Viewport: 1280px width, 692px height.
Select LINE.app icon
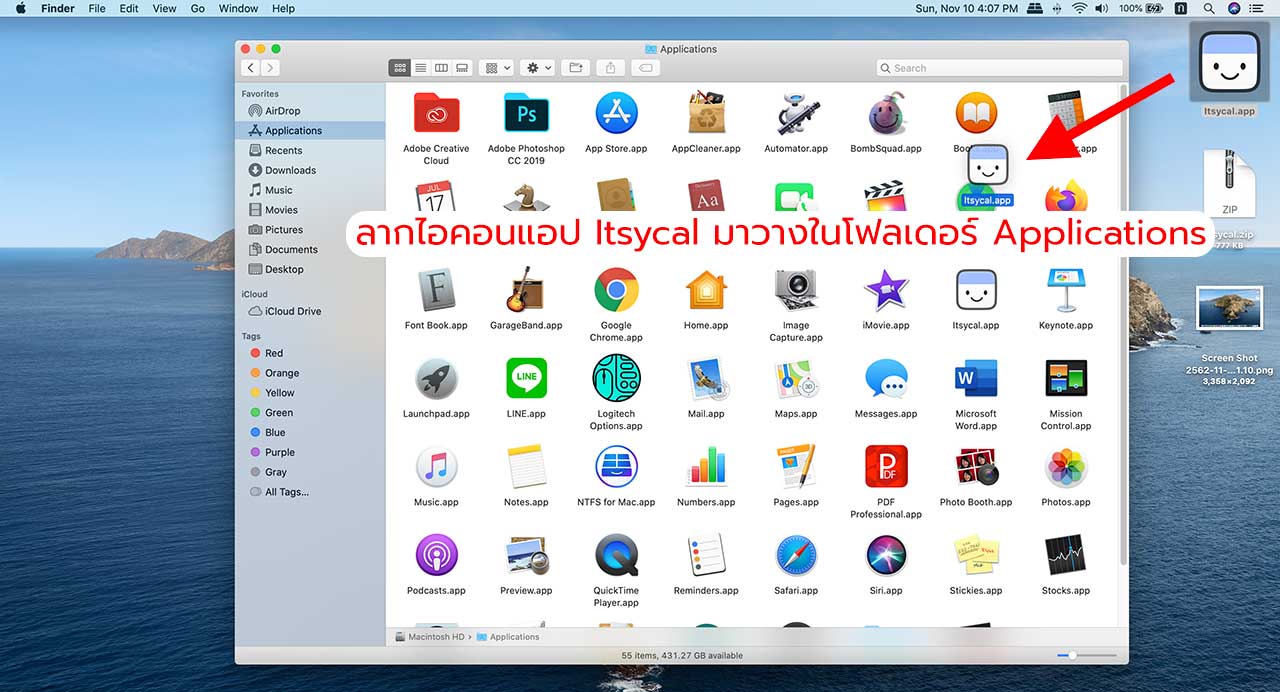pyautogui.click(x=526, y=378)
